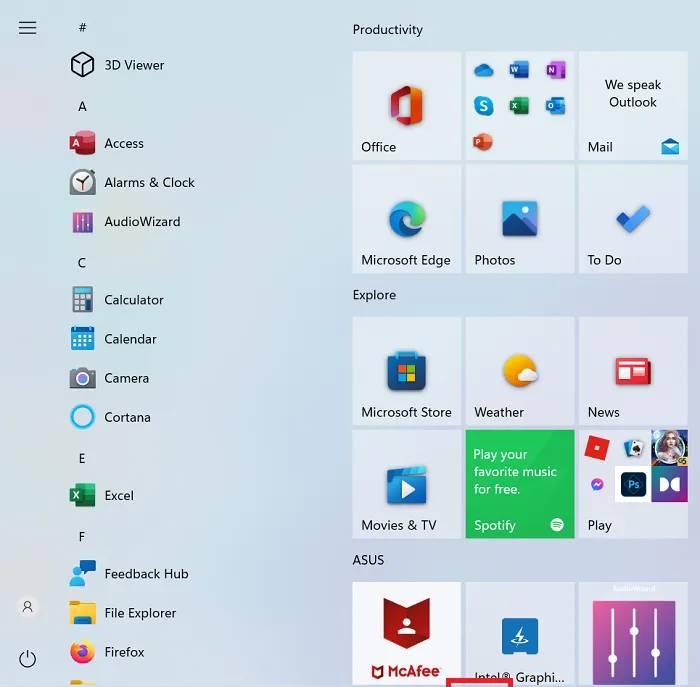Viewport: 700px width, 687px height.
Task: Launch Excel from the app list
Action: pyautogui.click(x=102, y=495)
